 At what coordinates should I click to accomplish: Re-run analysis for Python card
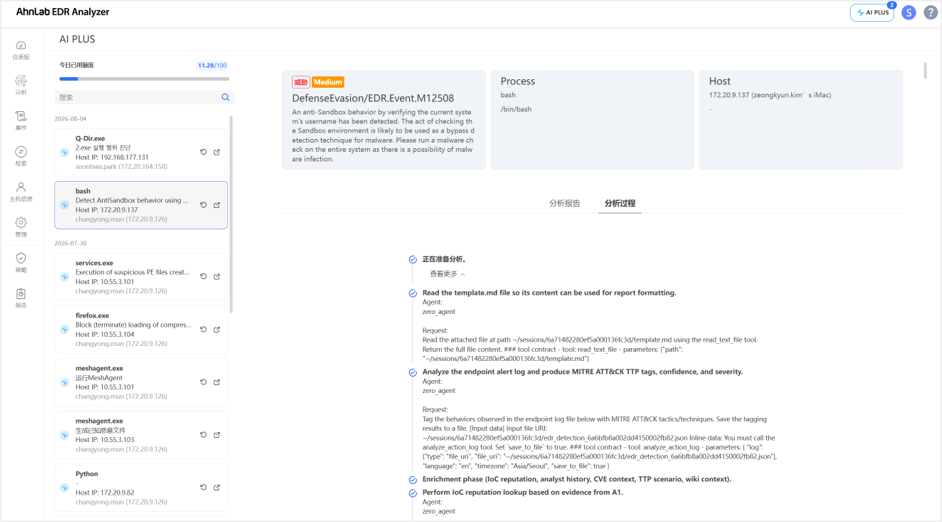(204, 487)
